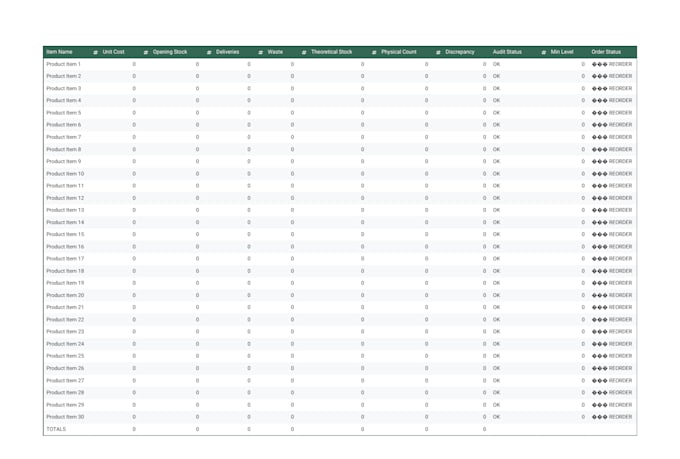Click the REORDER status in Product Item 30 row
This screenshot has width=680, height=459.
pos(612,417)
